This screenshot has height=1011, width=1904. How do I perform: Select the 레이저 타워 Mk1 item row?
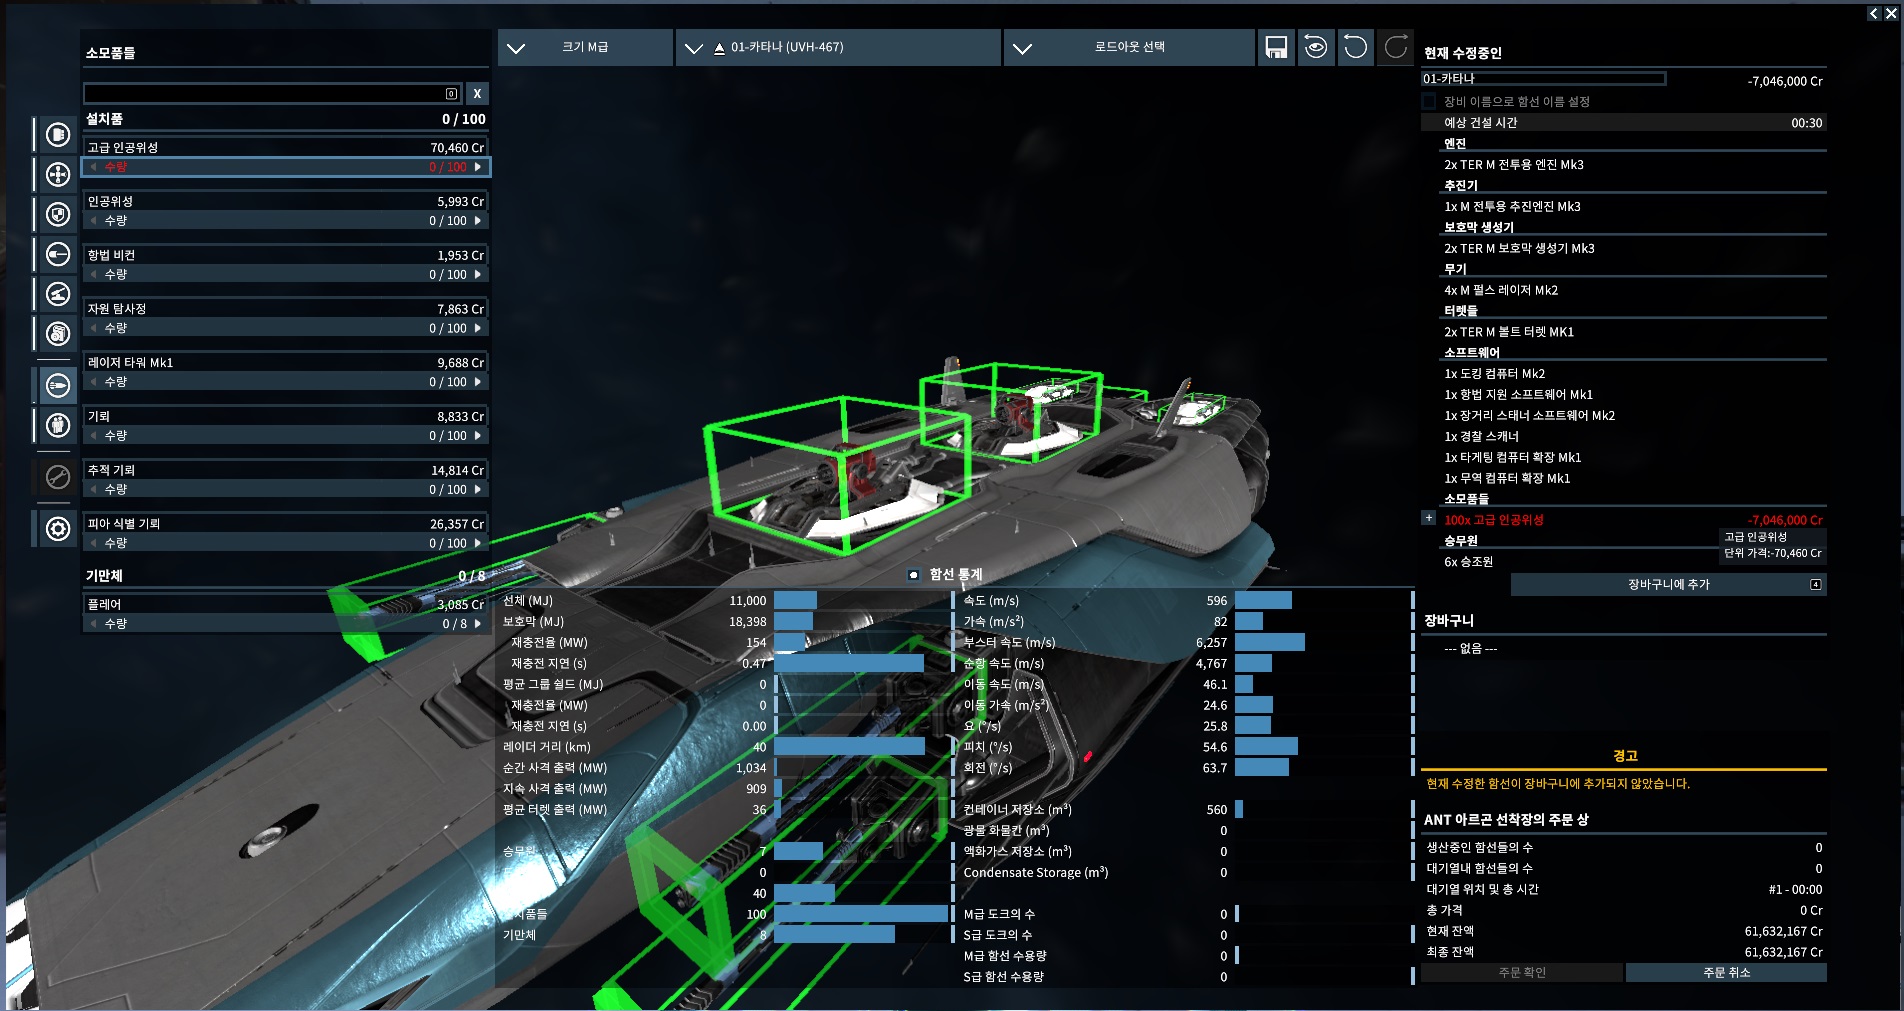(286, 363)
